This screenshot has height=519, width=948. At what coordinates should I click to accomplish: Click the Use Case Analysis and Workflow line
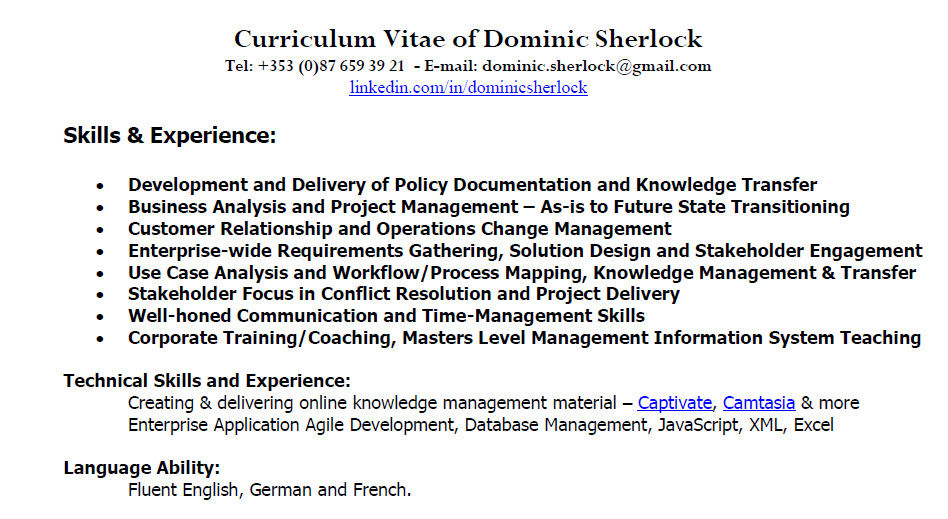coord(521,273)
